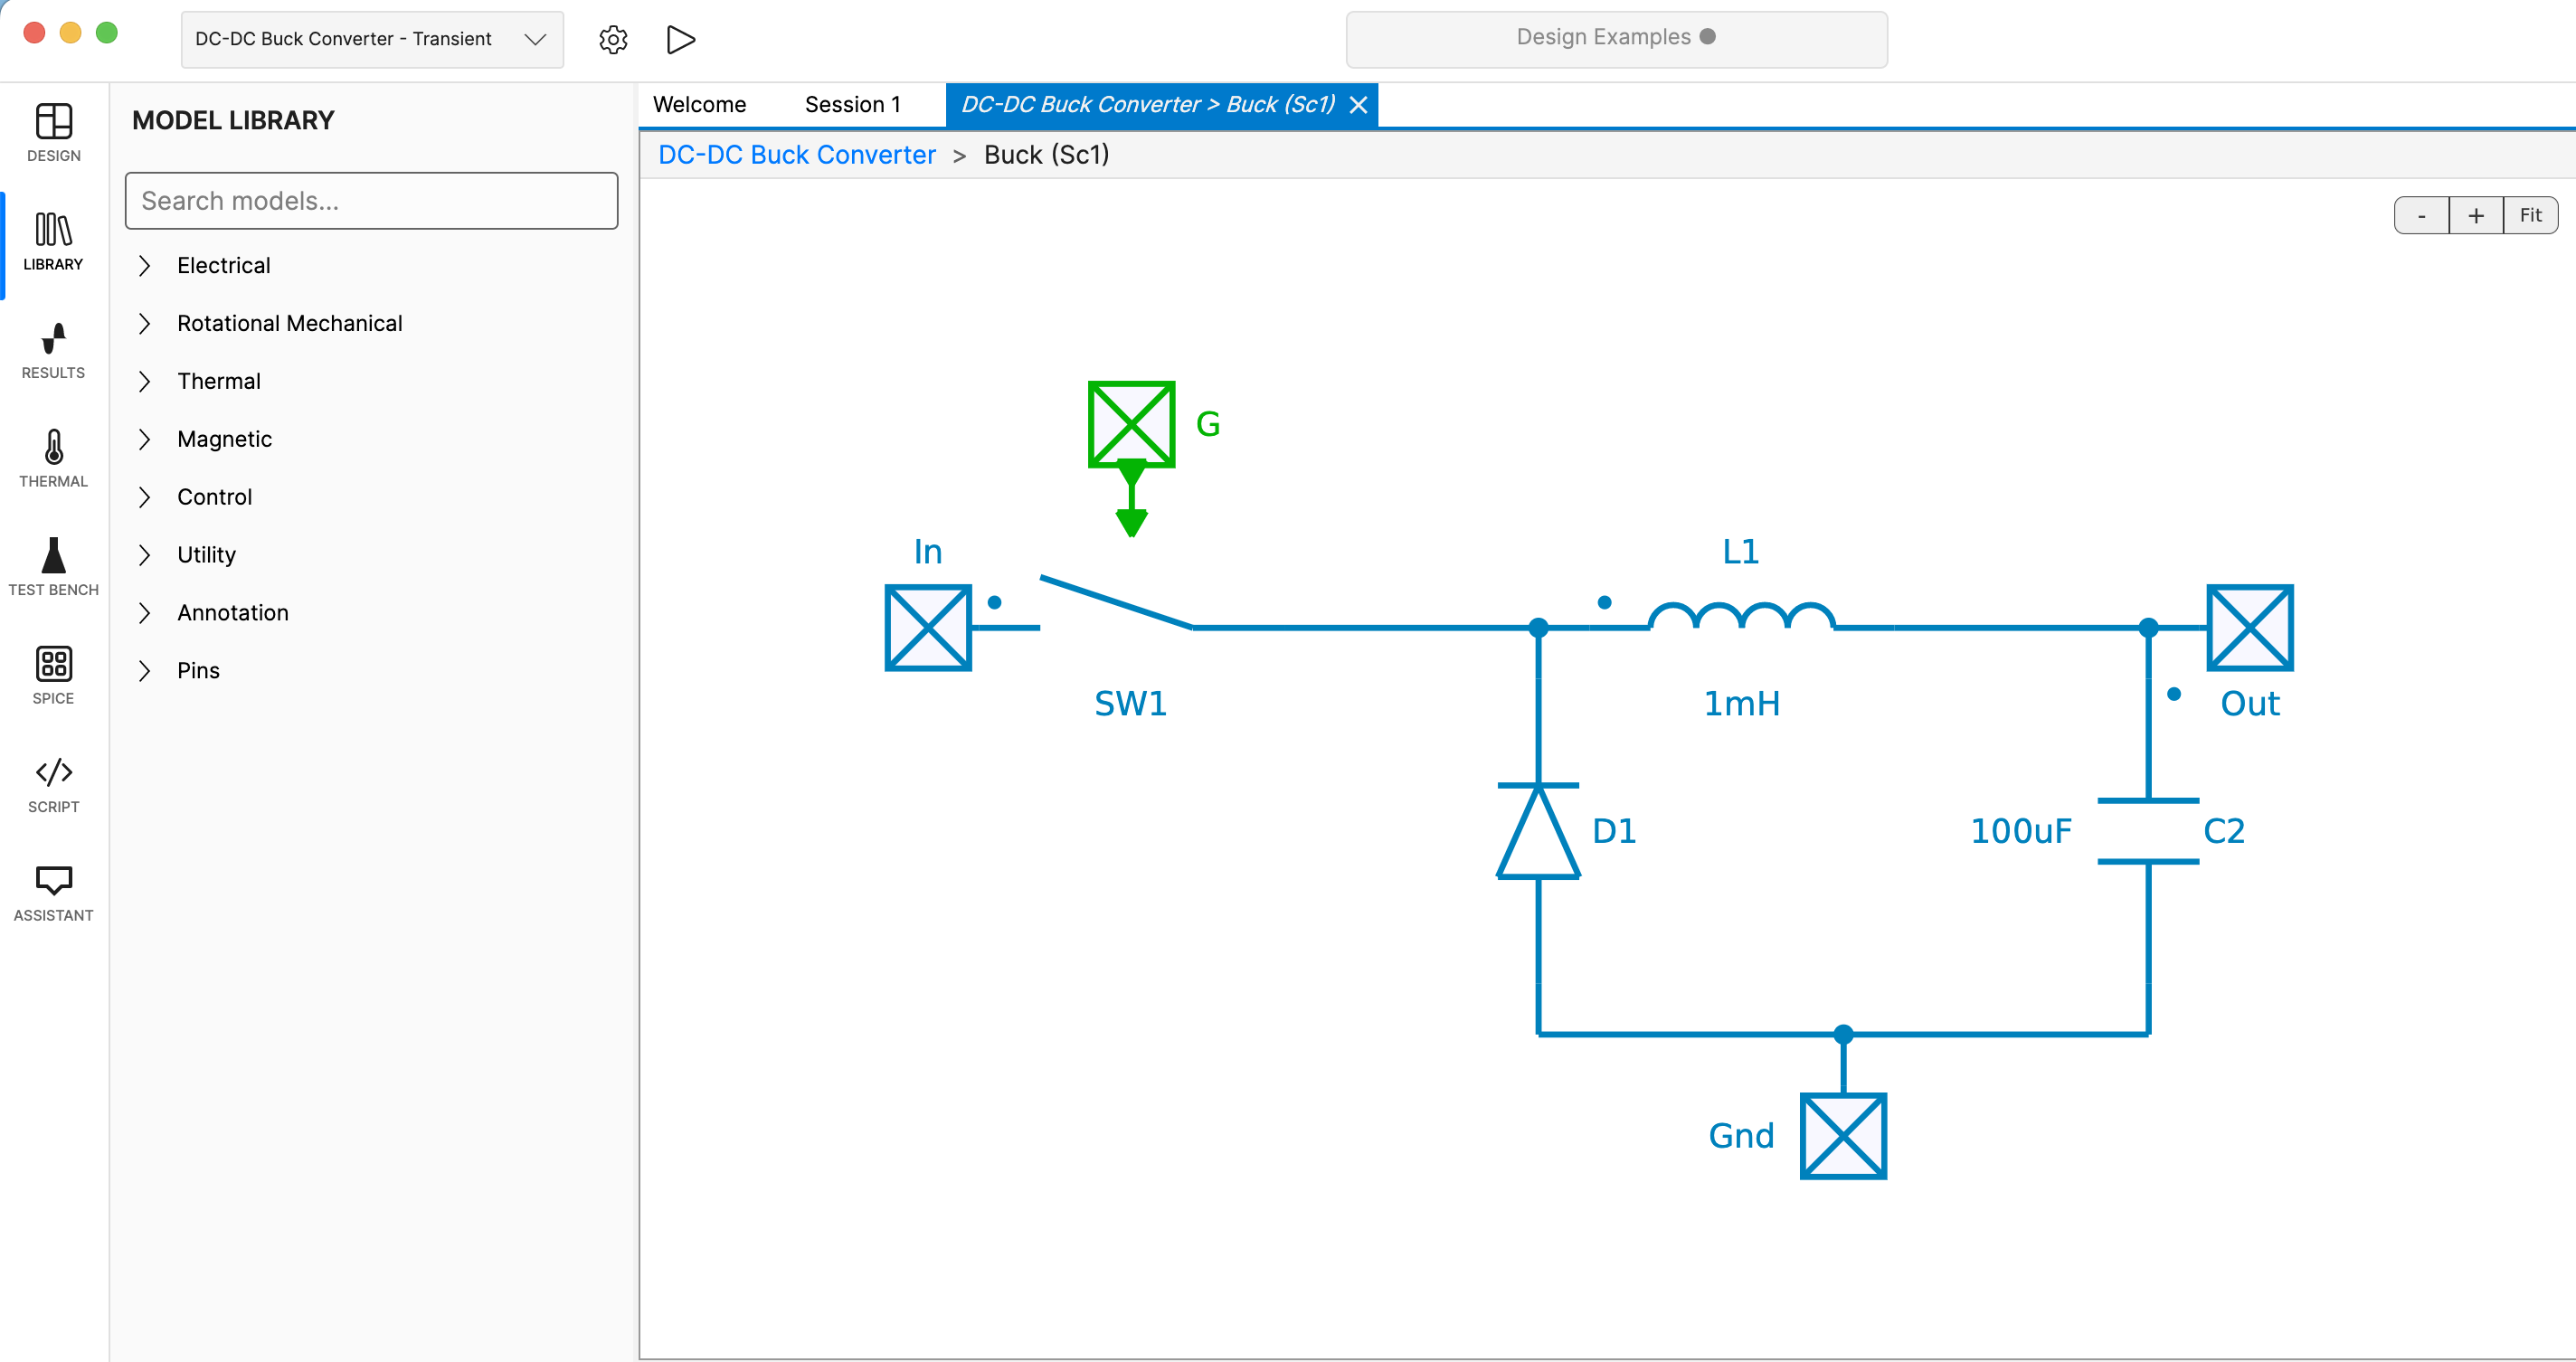2576x1362 pixels.
Task: Select the Test Bench icon
Action: click(53, 566)
